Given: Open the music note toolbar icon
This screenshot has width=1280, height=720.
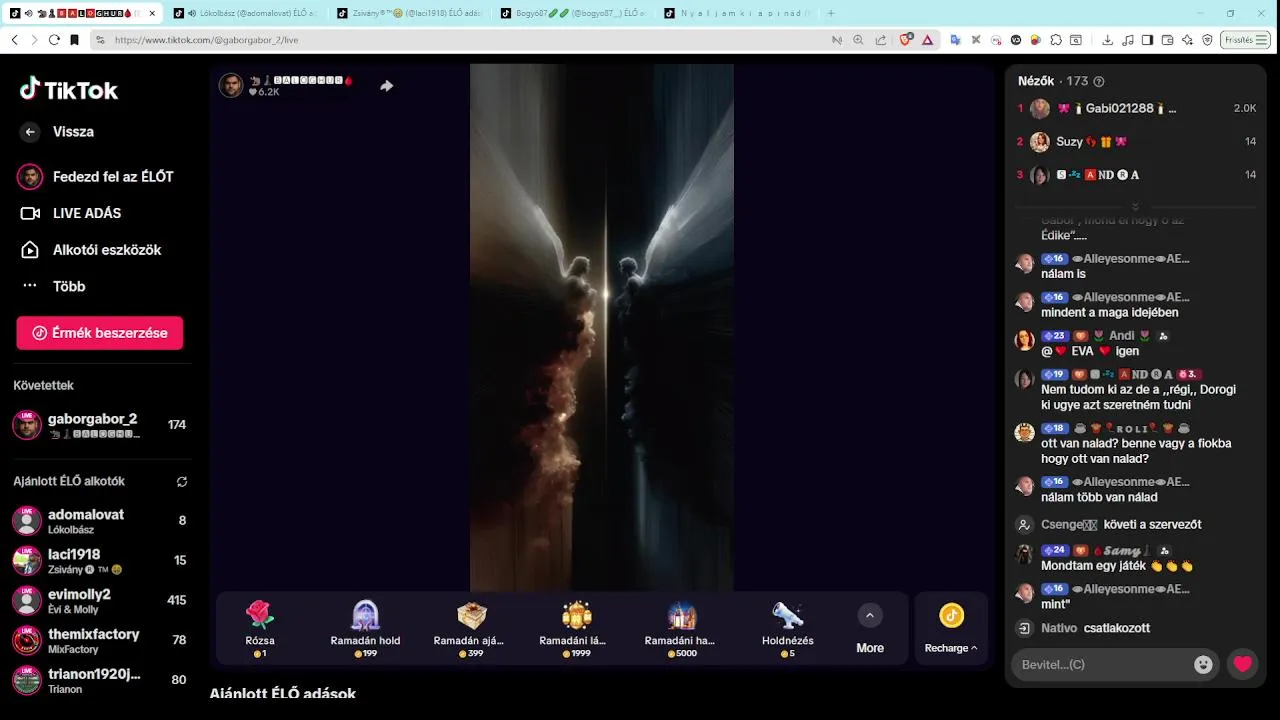Looking at the screenshot, I should (1128, 40).
